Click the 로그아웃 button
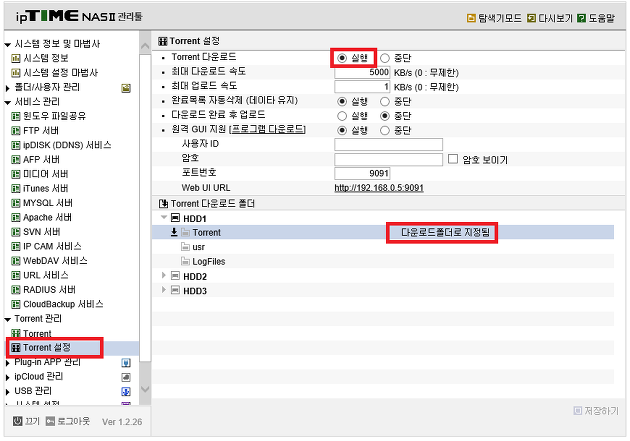Image resolution: width=630 pixels, height=441 pixels. [68, 421]
